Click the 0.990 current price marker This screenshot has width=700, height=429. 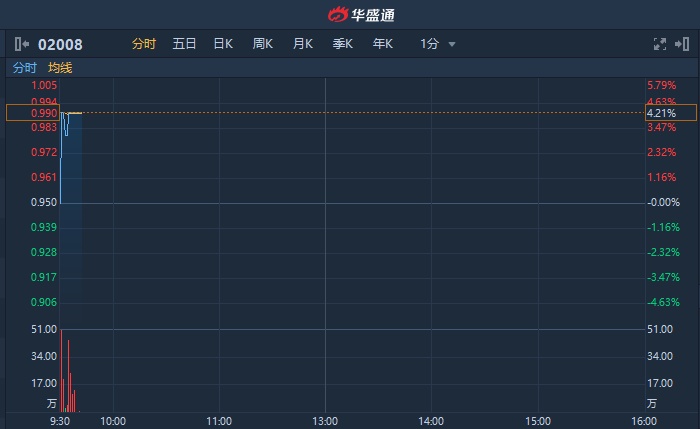43,114
